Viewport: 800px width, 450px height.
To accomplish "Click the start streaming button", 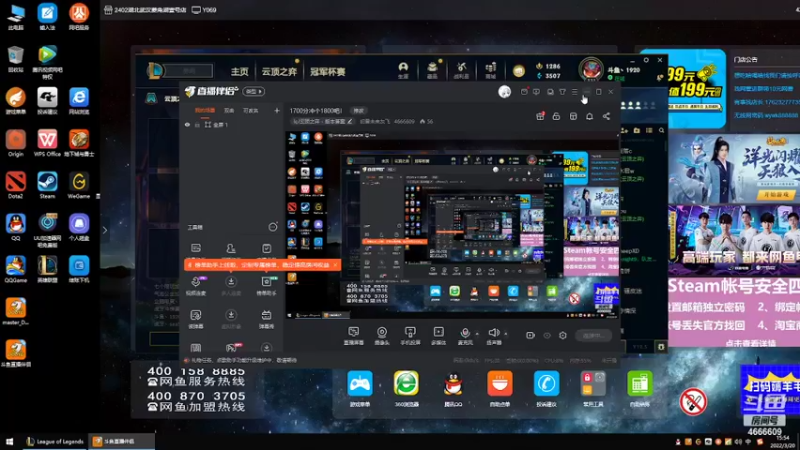I will 593,335.
